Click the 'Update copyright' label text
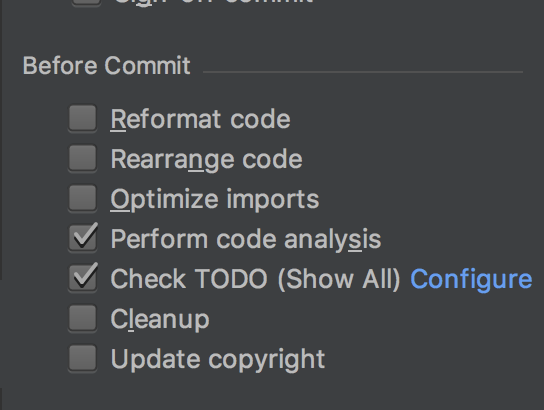Image resolution: width=544 pixels, height=410 pixels. [218, 359]
